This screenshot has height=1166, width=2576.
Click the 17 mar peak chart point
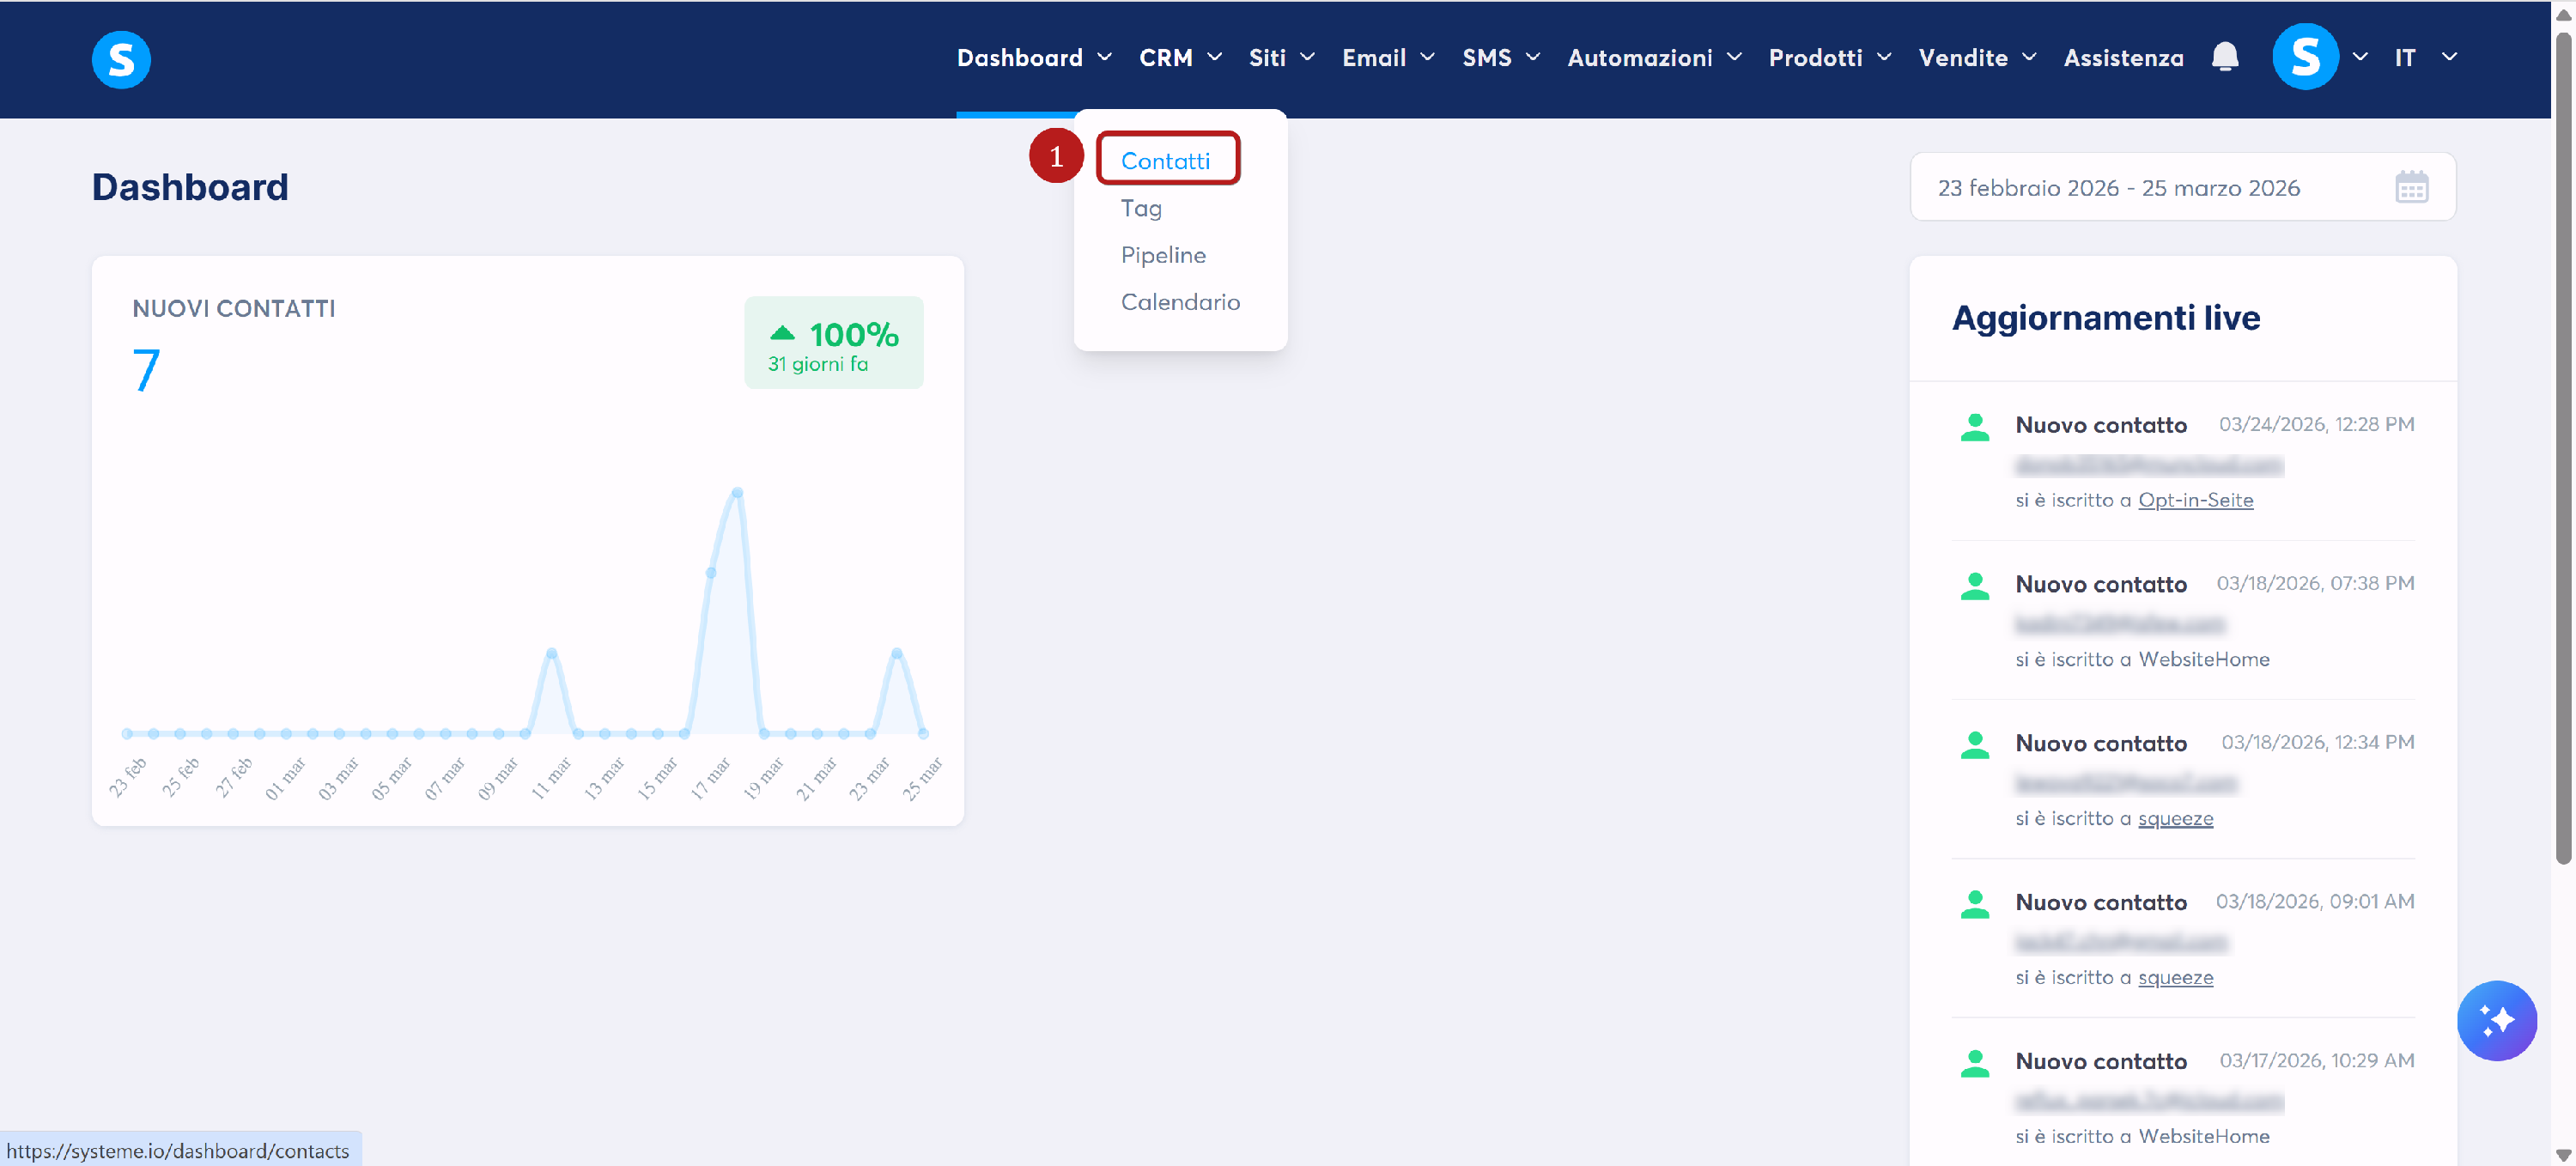[737, 493]
